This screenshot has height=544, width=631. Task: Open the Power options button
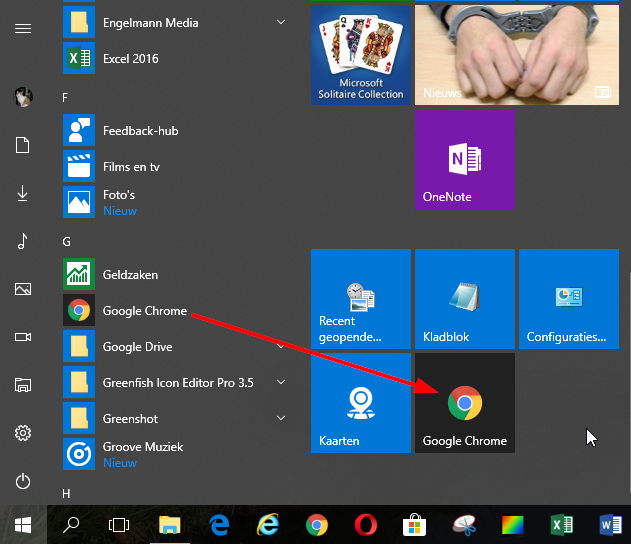point(23,481)
